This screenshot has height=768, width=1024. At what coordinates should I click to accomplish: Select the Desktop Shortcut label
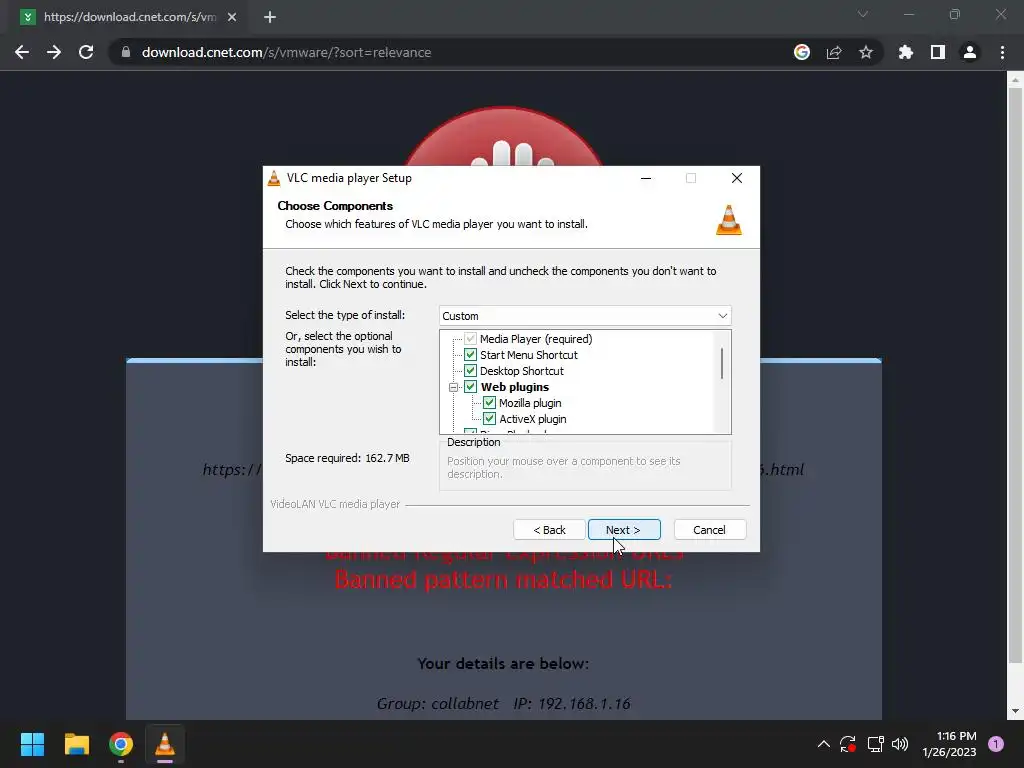521,371
